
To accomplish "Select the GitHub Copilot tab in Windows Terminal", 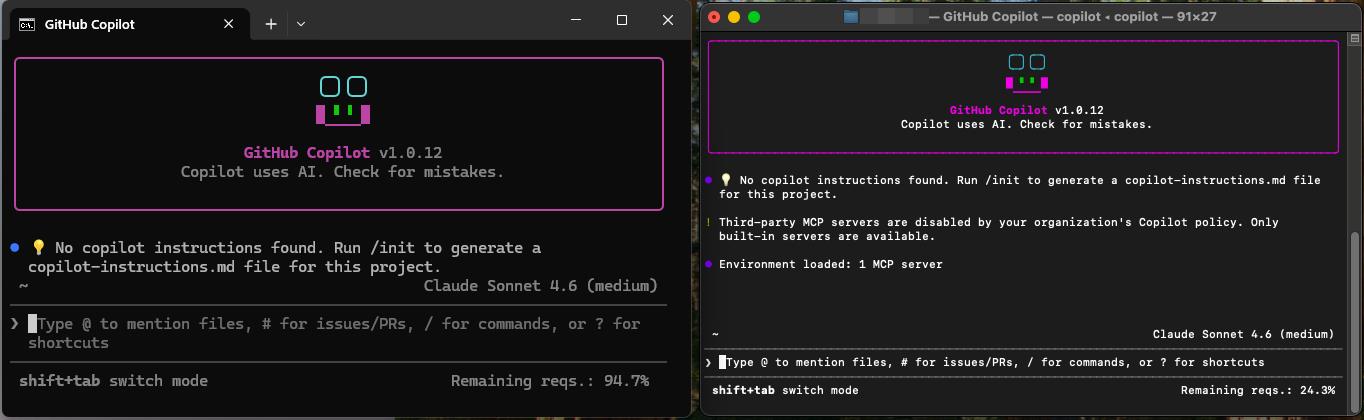I will coord(120,24).
